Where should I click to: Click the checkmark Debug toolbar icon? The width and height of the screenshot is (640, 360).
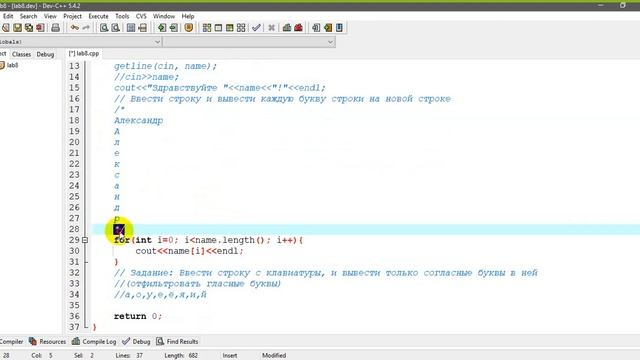point(256,28)
